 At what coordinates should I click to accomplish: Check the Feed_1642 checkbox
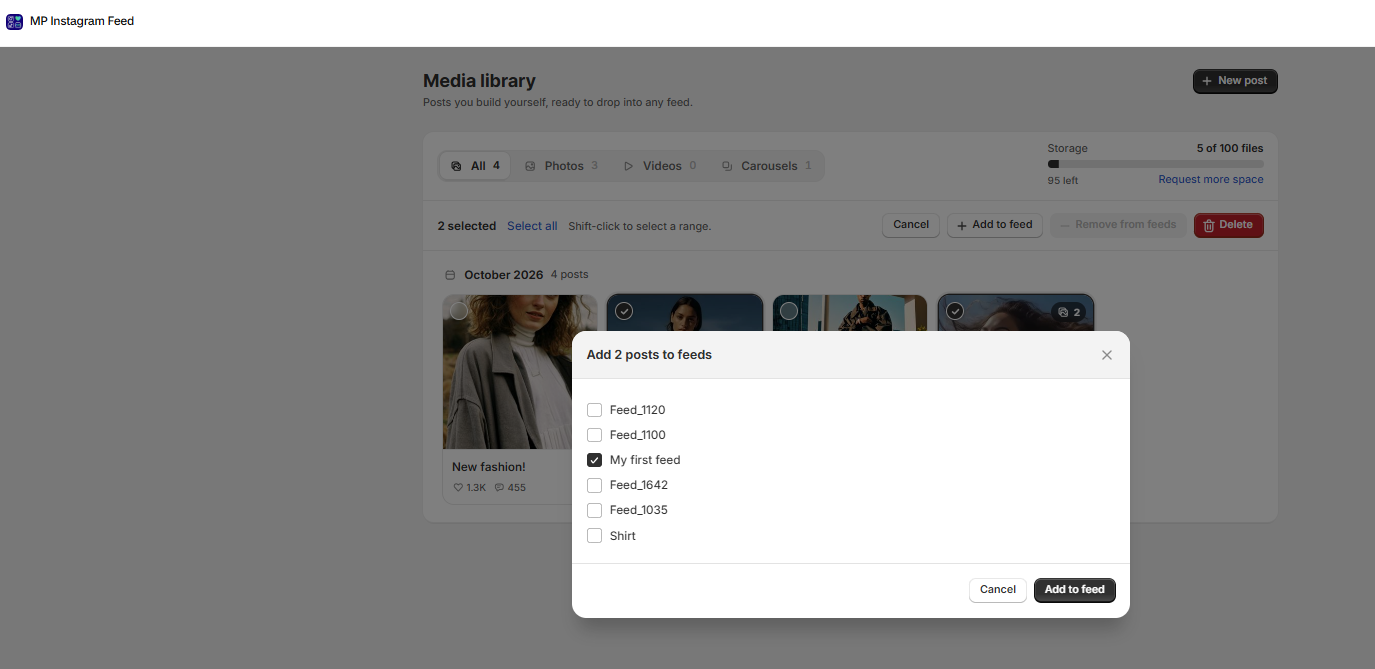(x=594, y=485)
